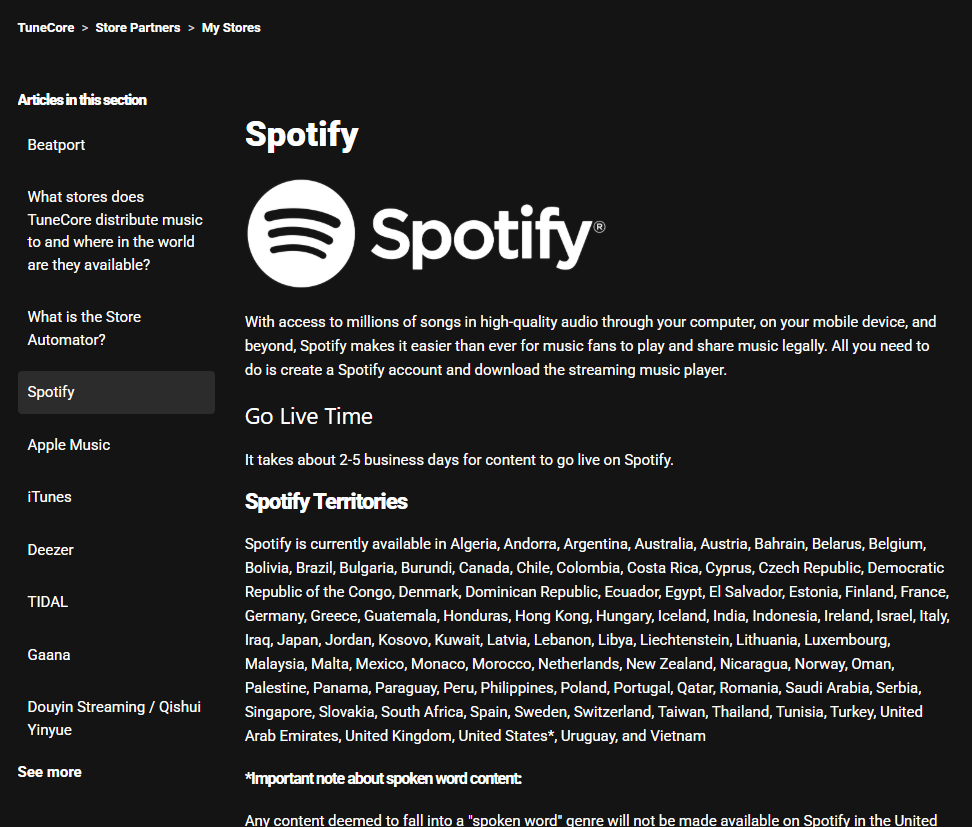
Task: Open the Store Automator article
Action: click(x=84, y=327)
